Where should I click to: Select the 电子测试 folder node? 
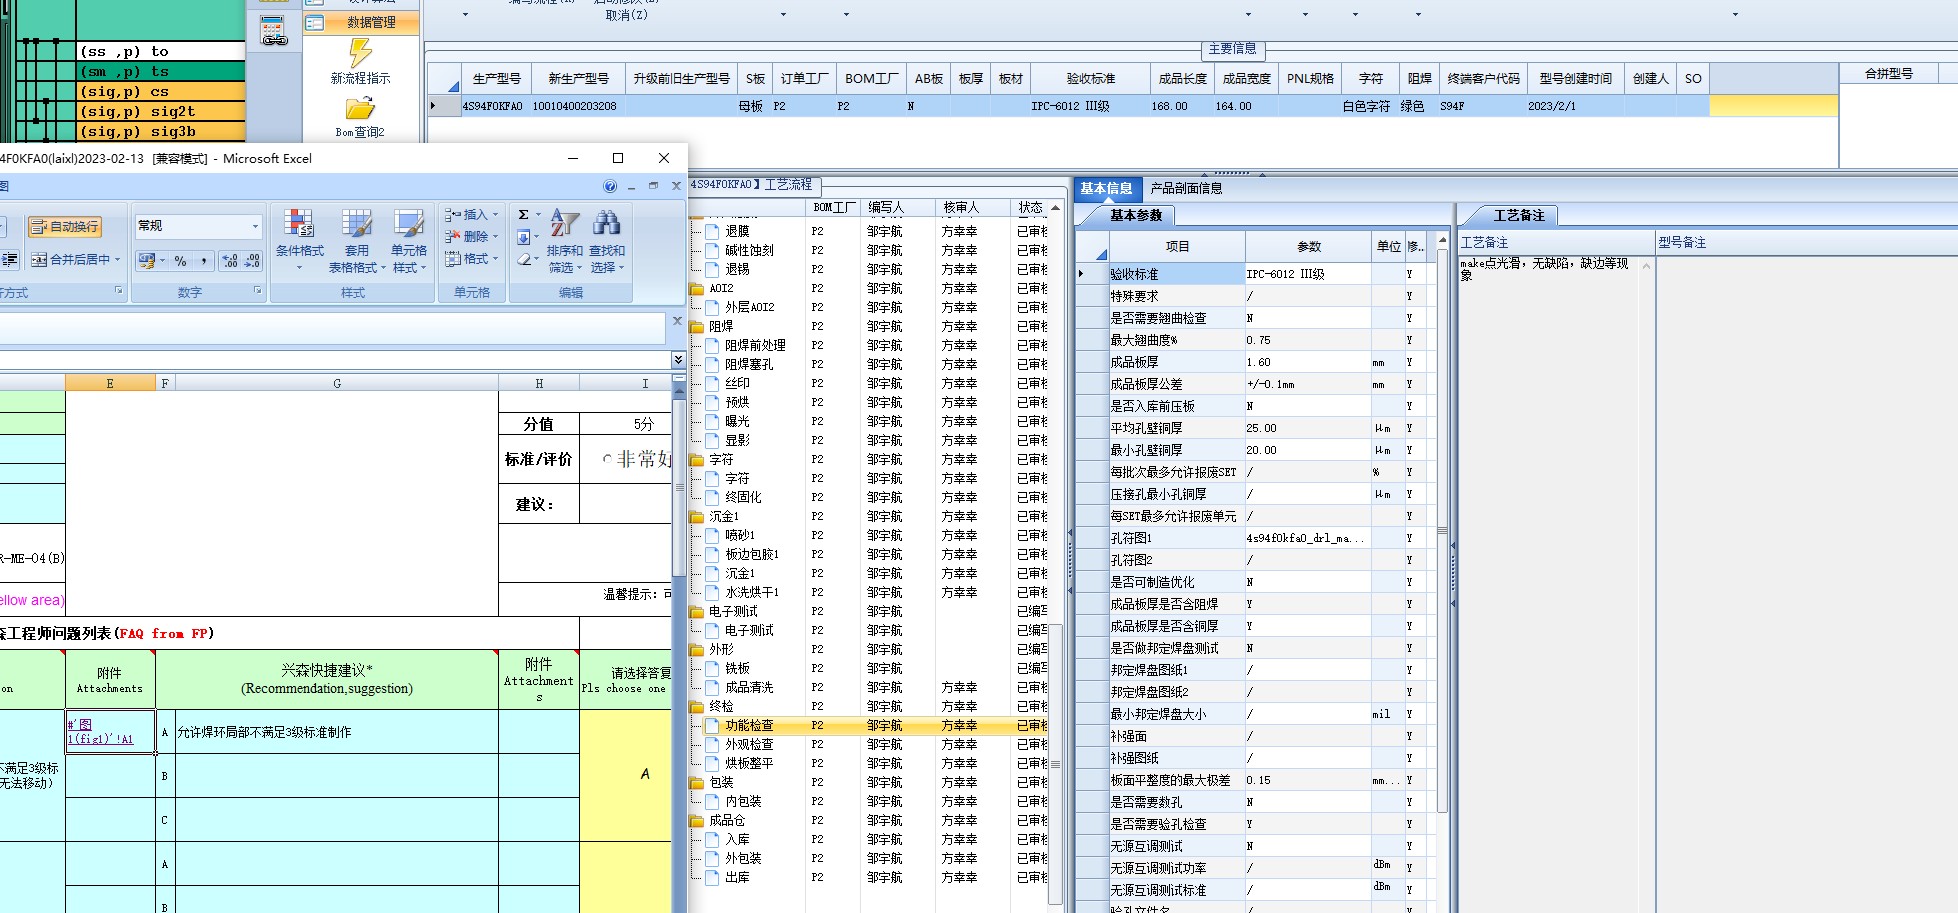pos(732,611)
